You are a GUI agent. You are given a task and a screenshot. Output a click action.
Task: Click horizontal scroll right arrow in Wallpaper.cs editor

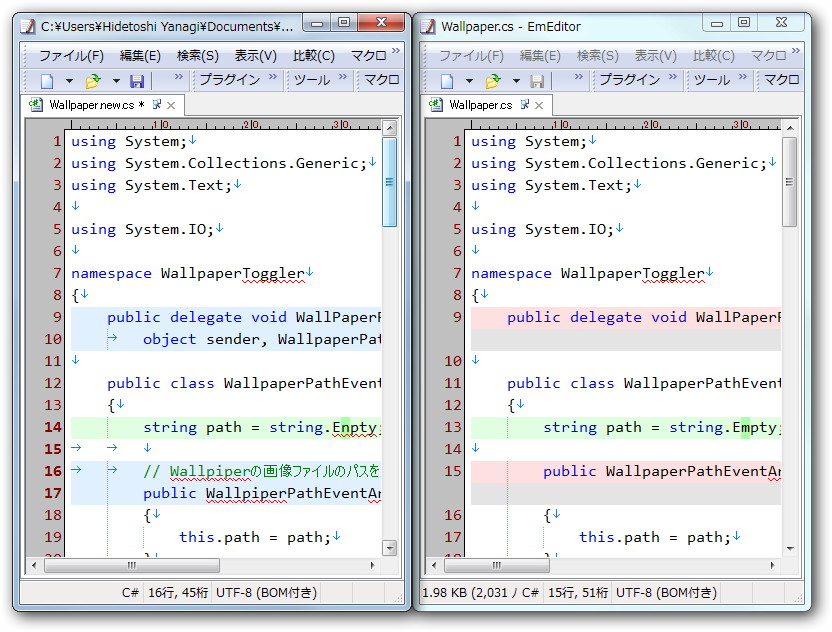[773, 566]
